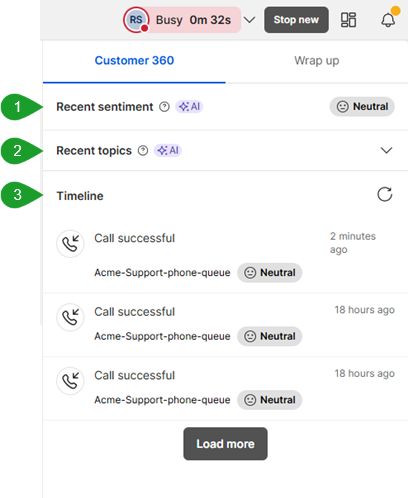Select the Customer 360 tab

coord(134,61)
